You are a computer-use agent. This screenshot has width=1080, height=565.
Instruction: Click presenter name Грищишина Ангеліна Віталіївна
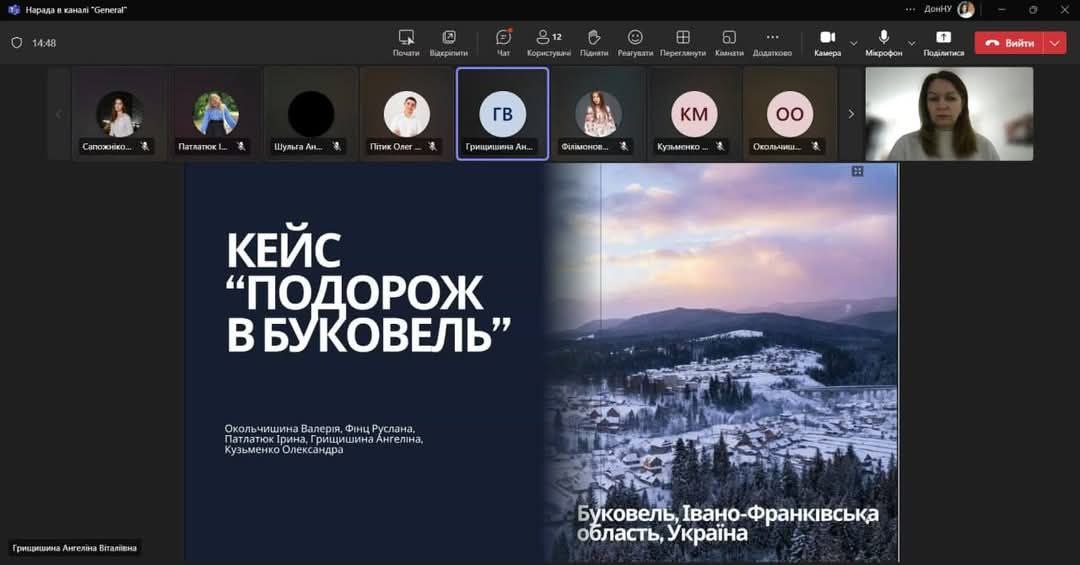click(74, 548)
